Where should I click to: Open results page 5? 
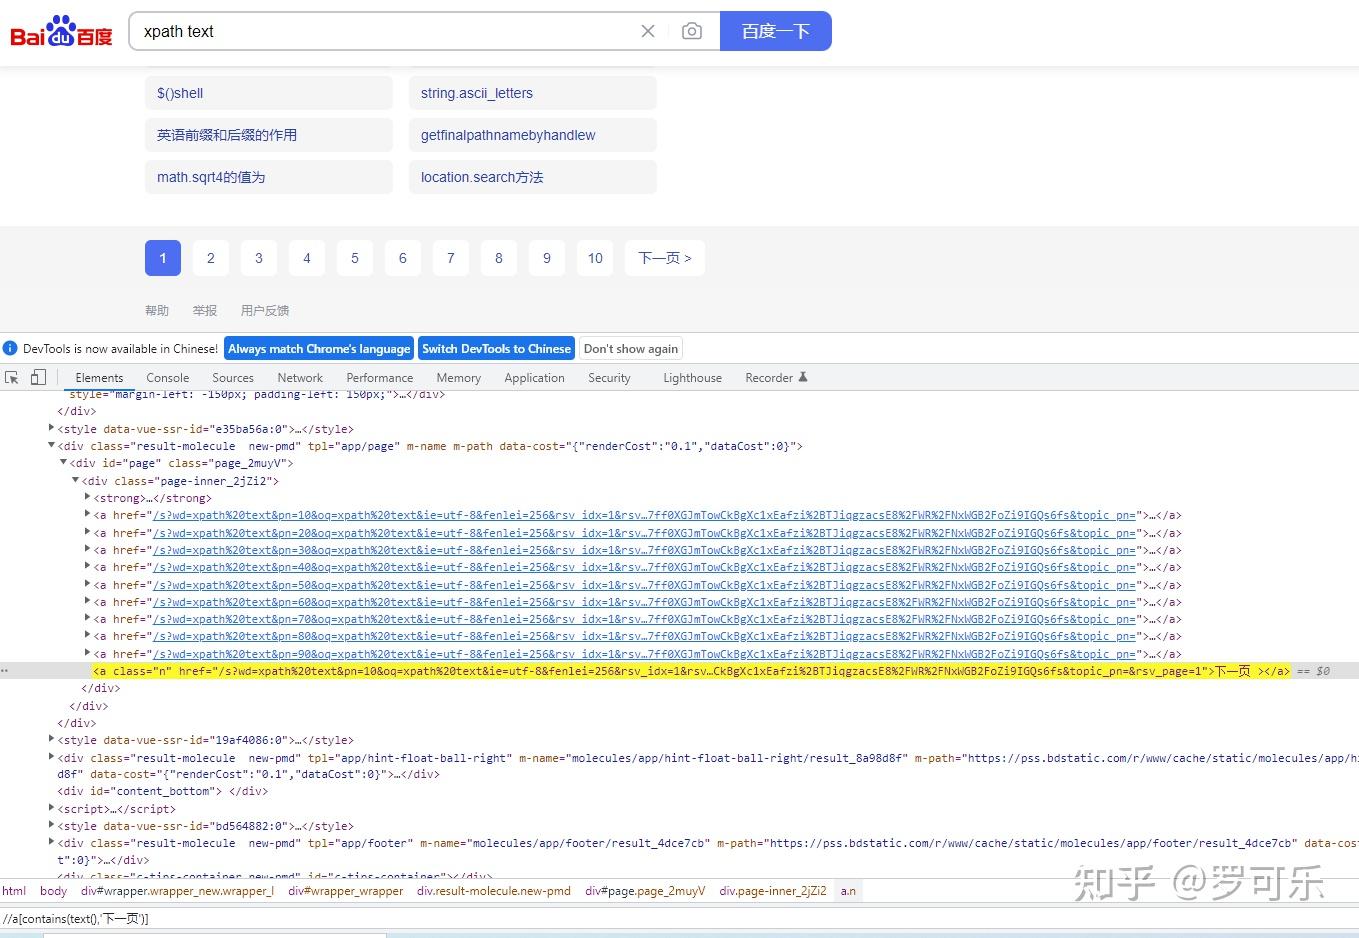(x=355, y=258)
